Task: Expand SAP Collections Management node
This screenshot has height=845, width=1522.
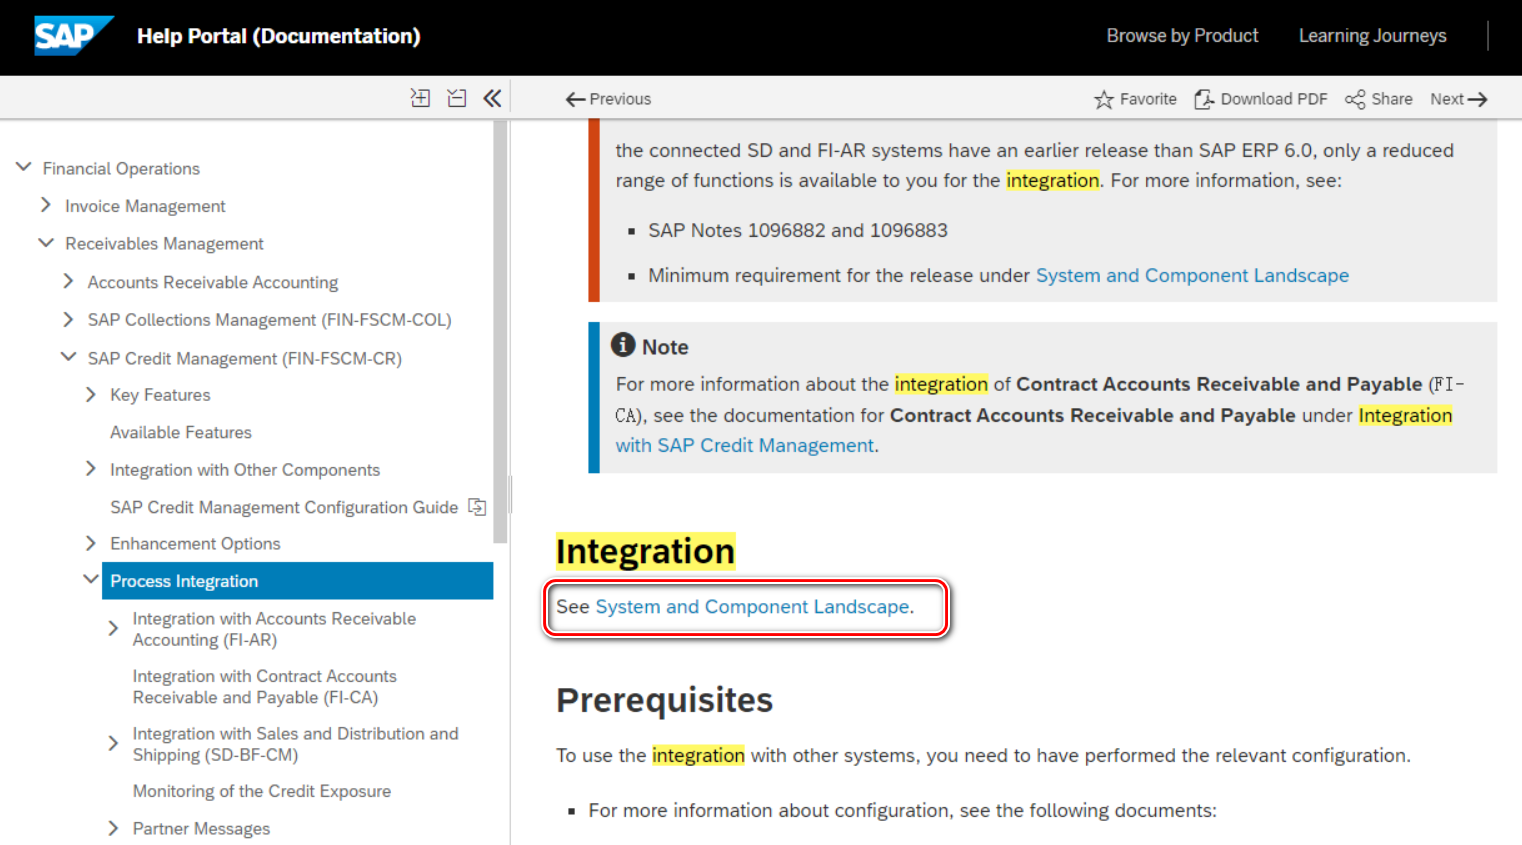Action: click(x=68, y=319)
